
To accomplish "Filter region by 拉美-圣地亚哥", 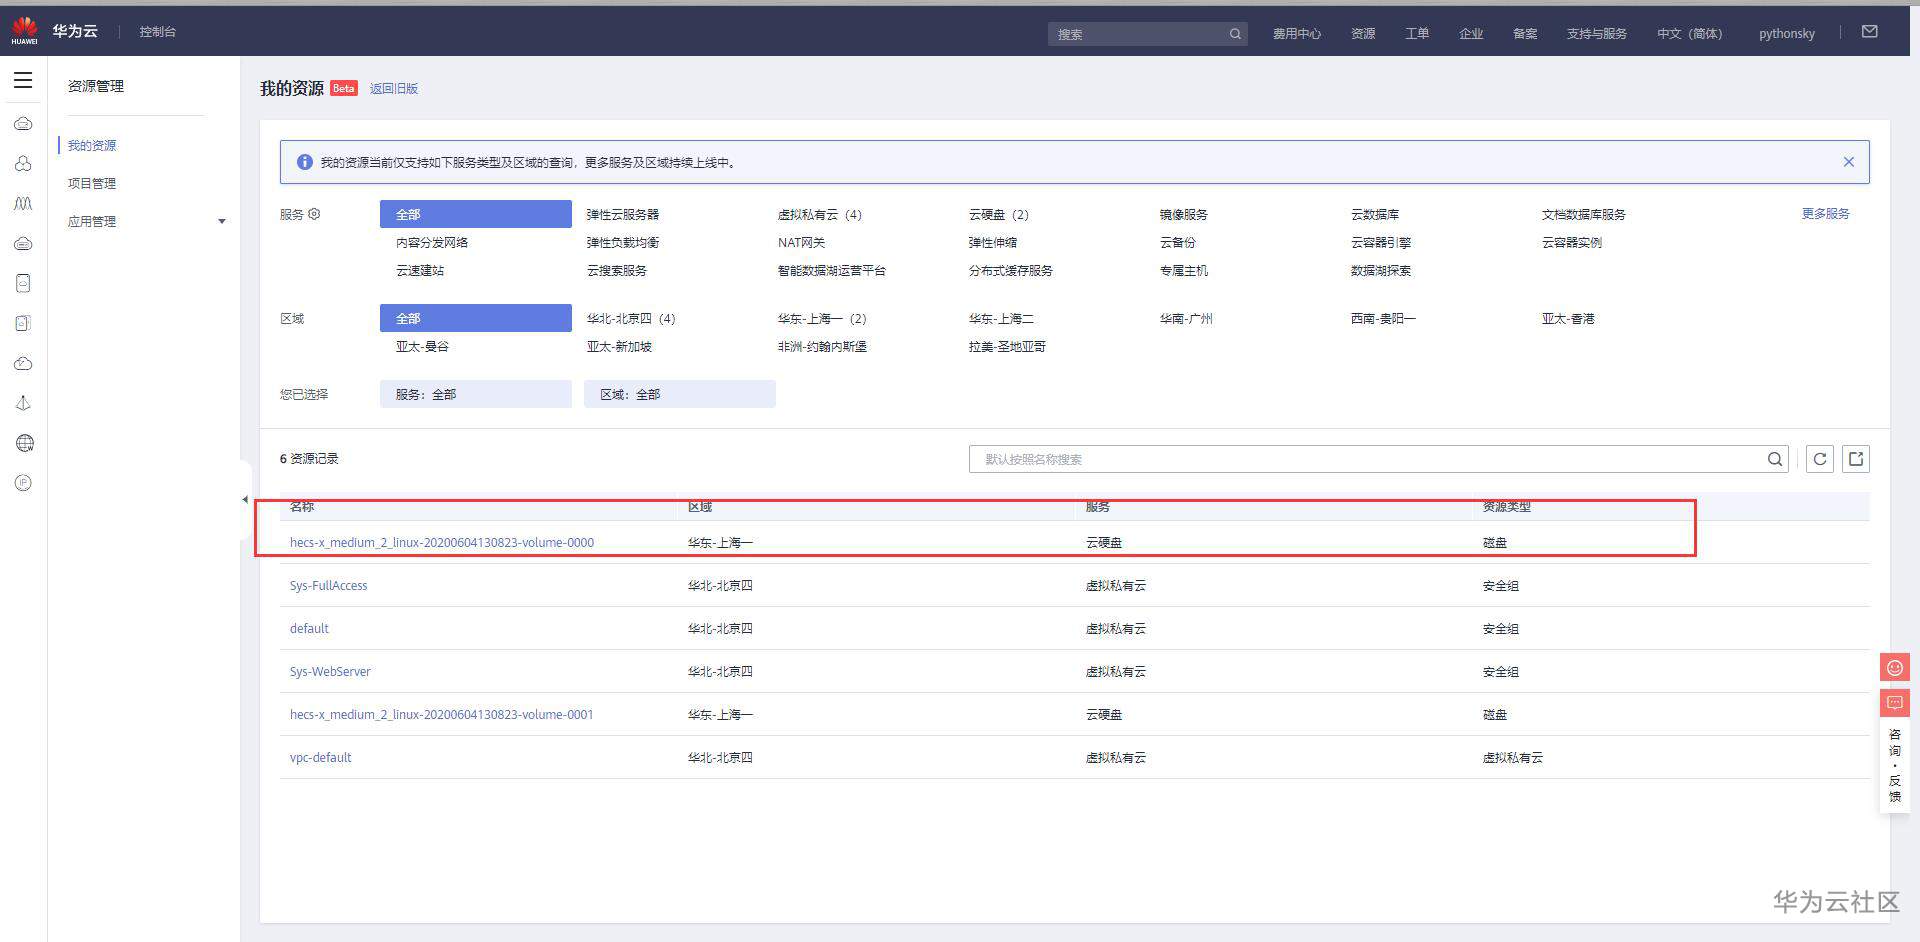I will click(1007, 347).
